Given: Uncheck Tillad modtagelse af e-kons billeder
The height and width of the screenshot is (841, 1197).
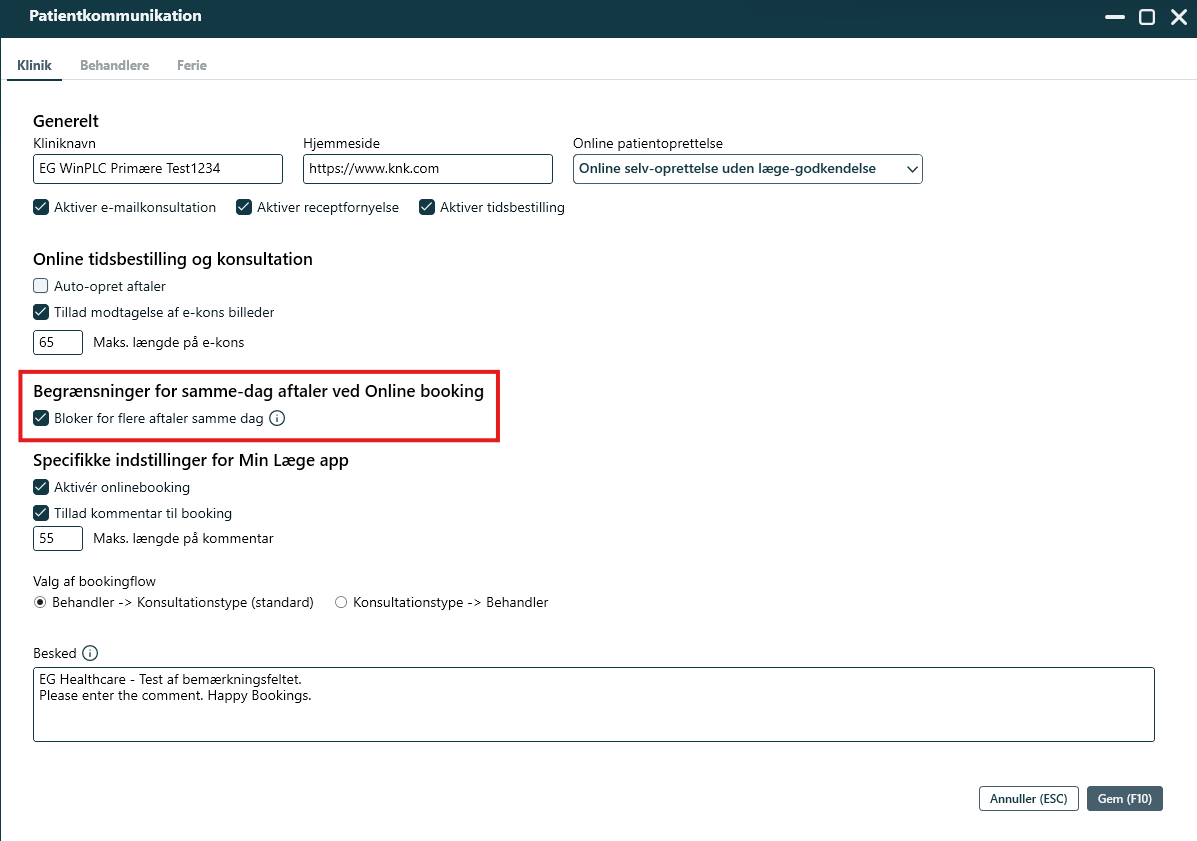Looking at the screenshot, I should tap(41, 312).
